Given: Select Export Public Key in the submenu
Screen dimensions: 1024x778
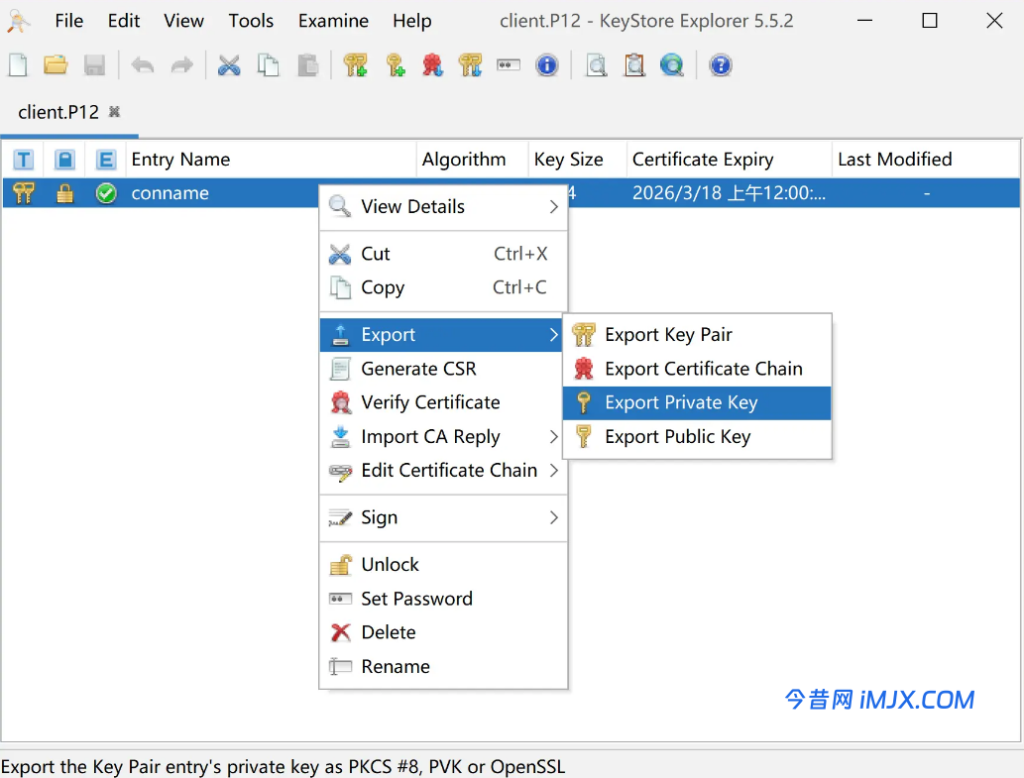Looking at the screenshot, I should tap(697, 436).
